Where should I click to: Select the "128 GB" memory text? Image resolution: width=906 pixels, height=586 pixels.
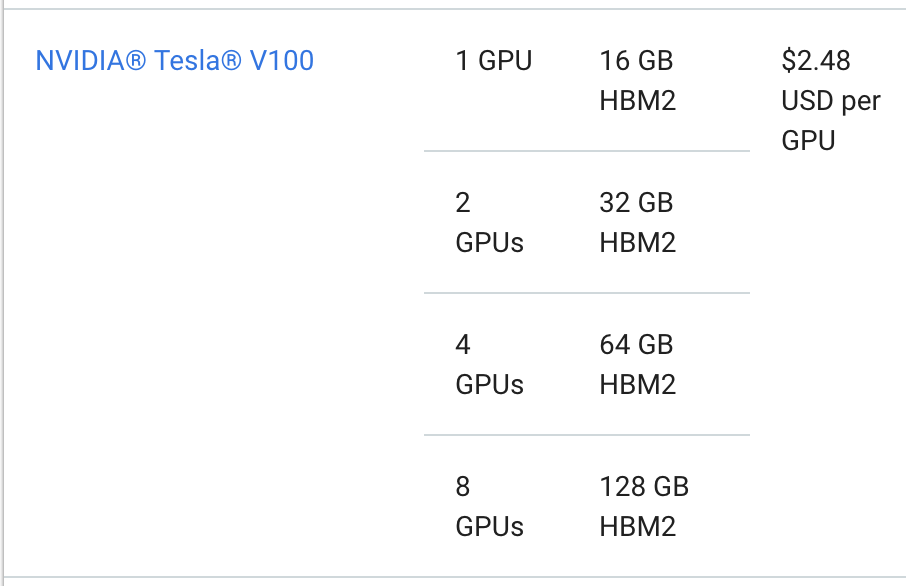coord(644,487)
